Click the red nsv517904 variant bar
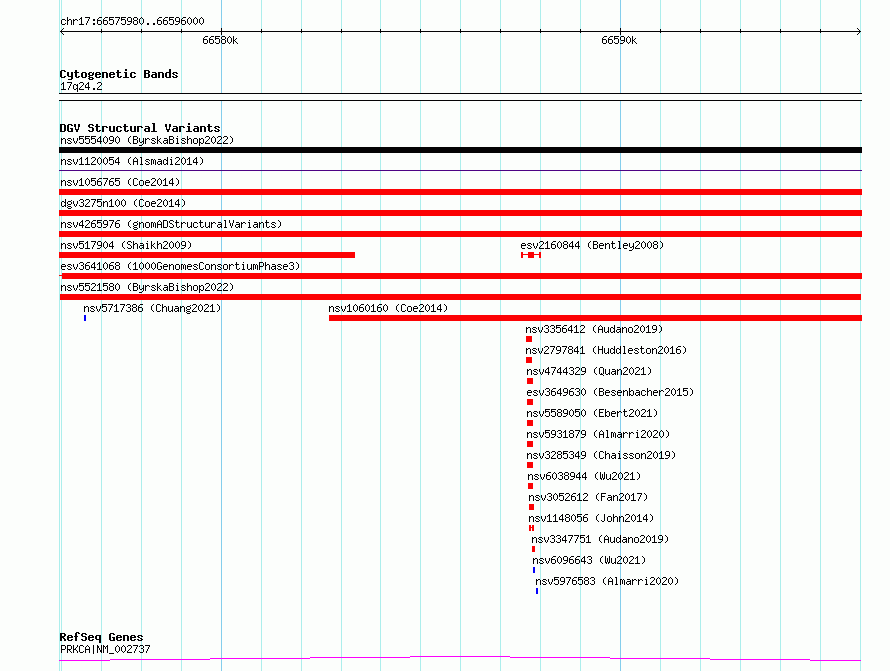This screenshot has height=671, width=890. pyautogui.click(x=207, y=255)
